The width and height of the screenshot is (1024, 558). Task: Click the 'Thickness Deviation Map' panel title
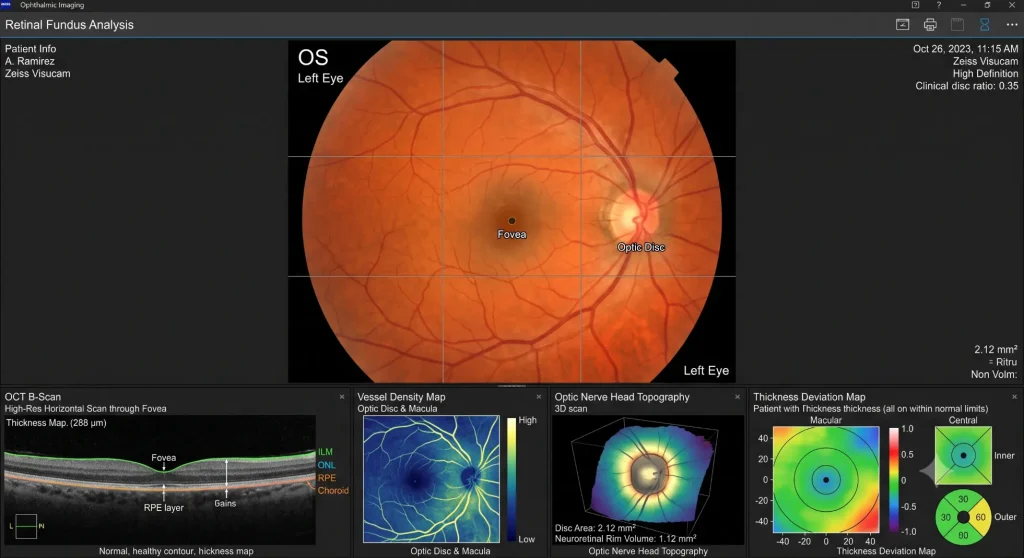point(809,397)
